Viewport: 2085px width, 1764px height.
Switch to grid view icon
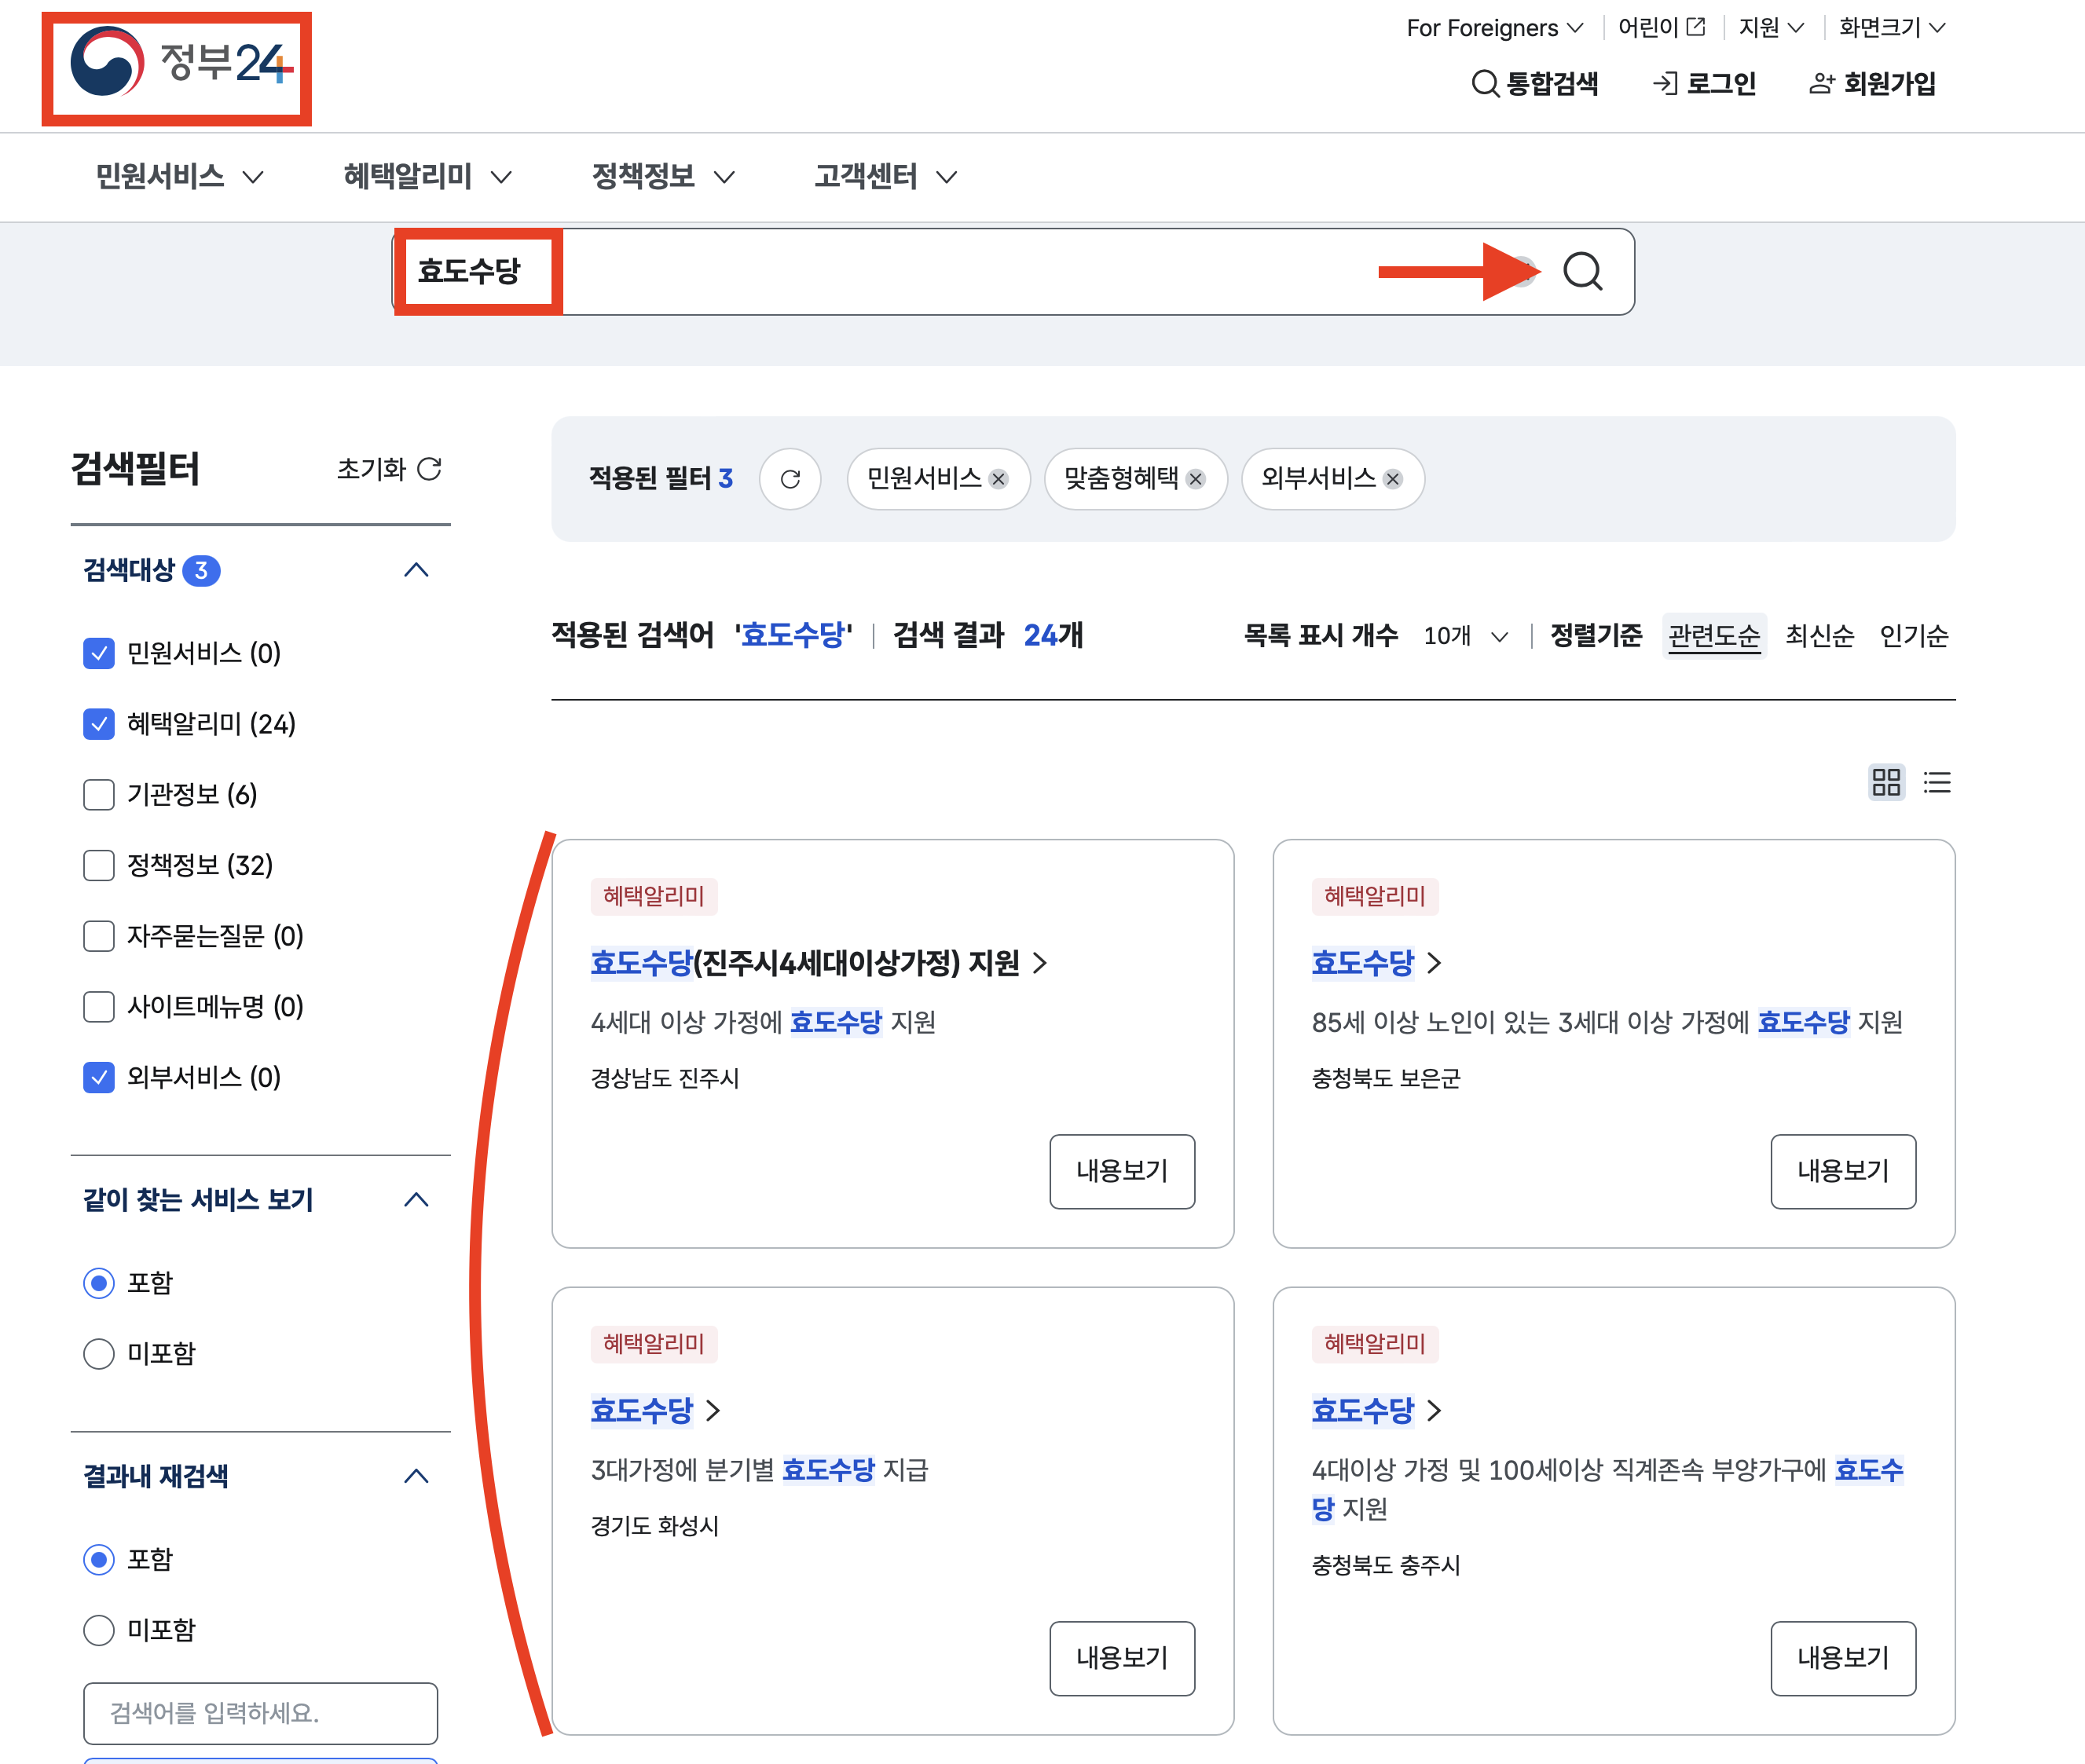coord(1886,782)
